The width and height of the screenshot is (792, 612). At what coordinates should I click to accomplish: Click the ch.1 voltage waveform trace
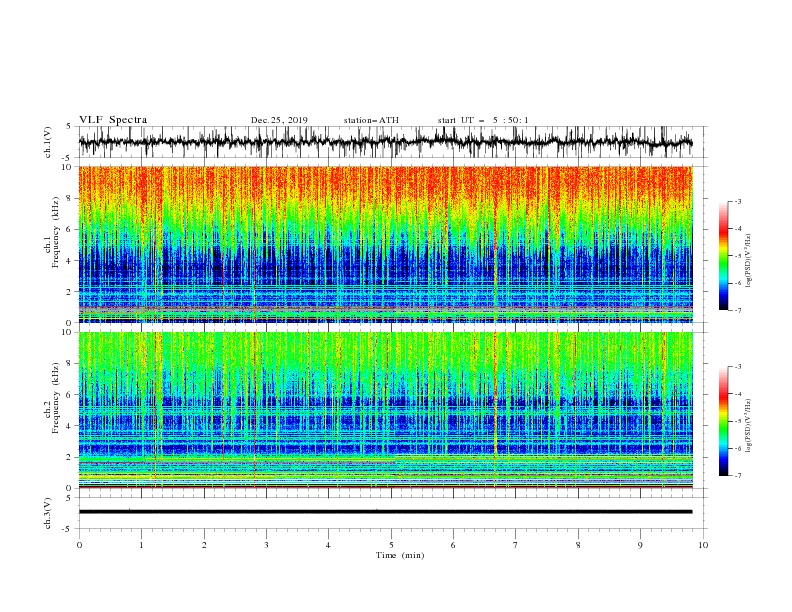point(385,142)
